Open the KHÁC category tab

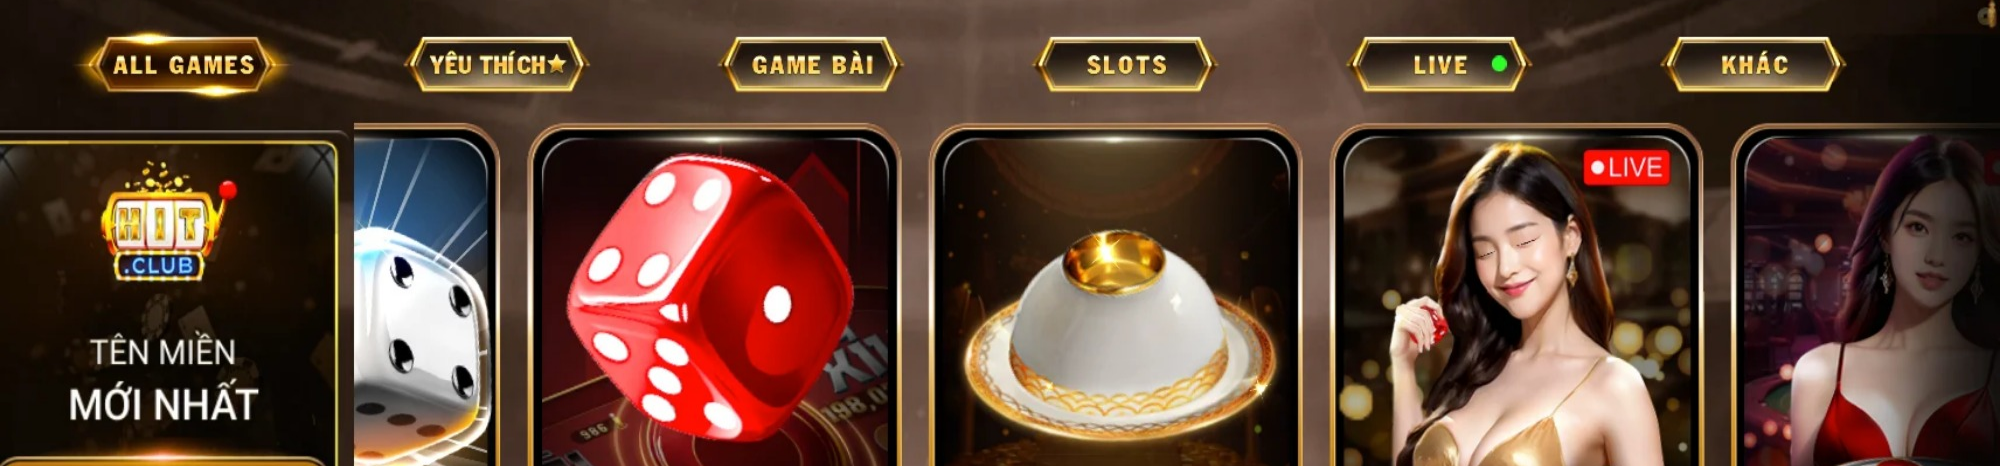[x=1754, y=65]
